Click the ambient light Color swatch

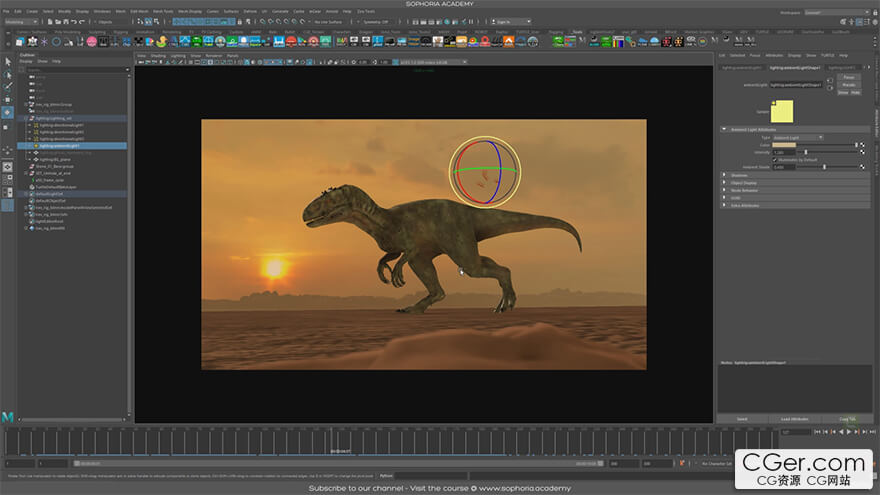(784, 145)
